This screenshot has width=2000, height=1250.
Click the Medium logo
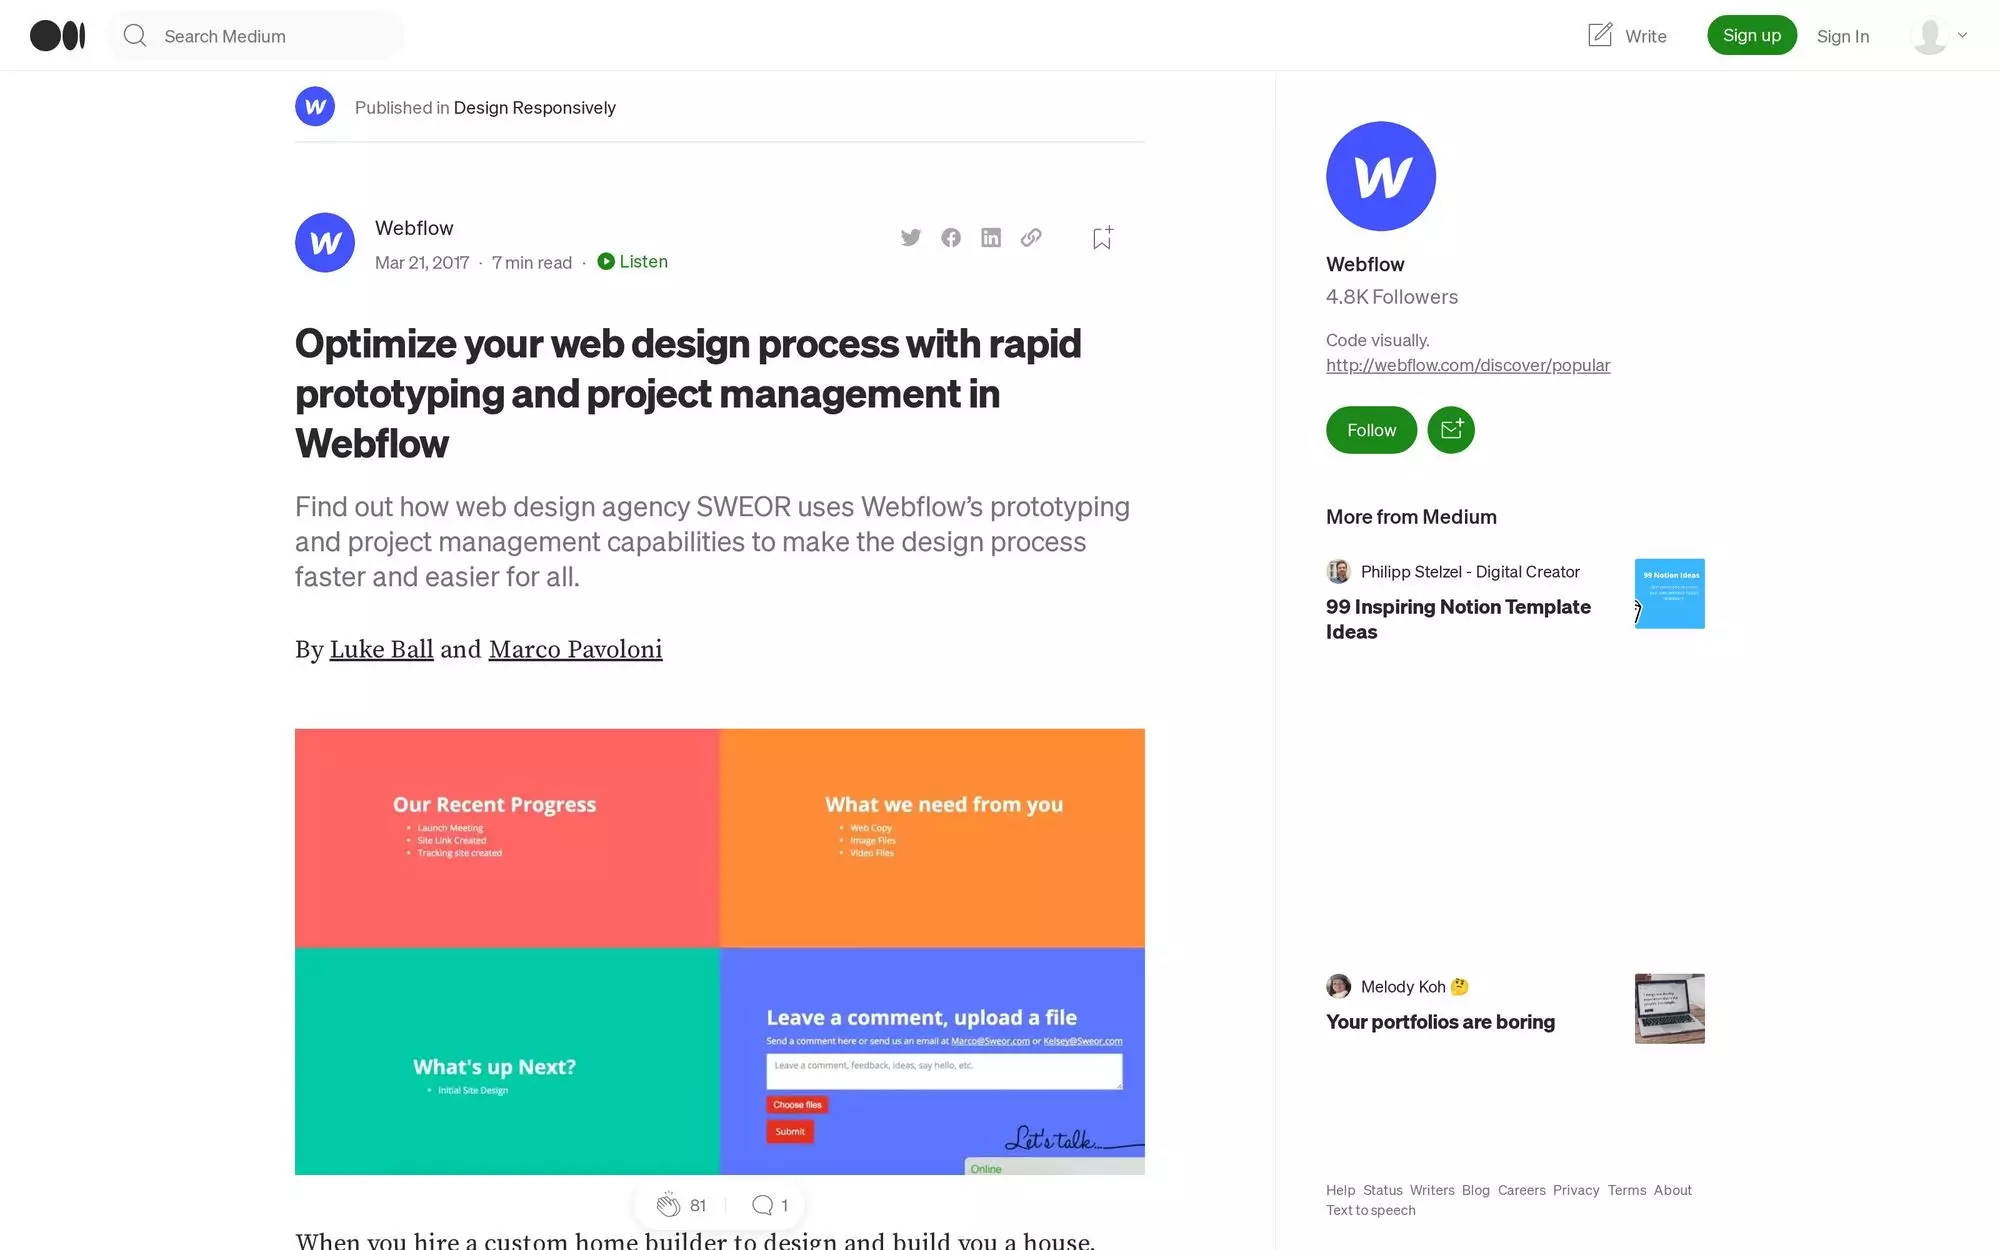click(58, 35)
